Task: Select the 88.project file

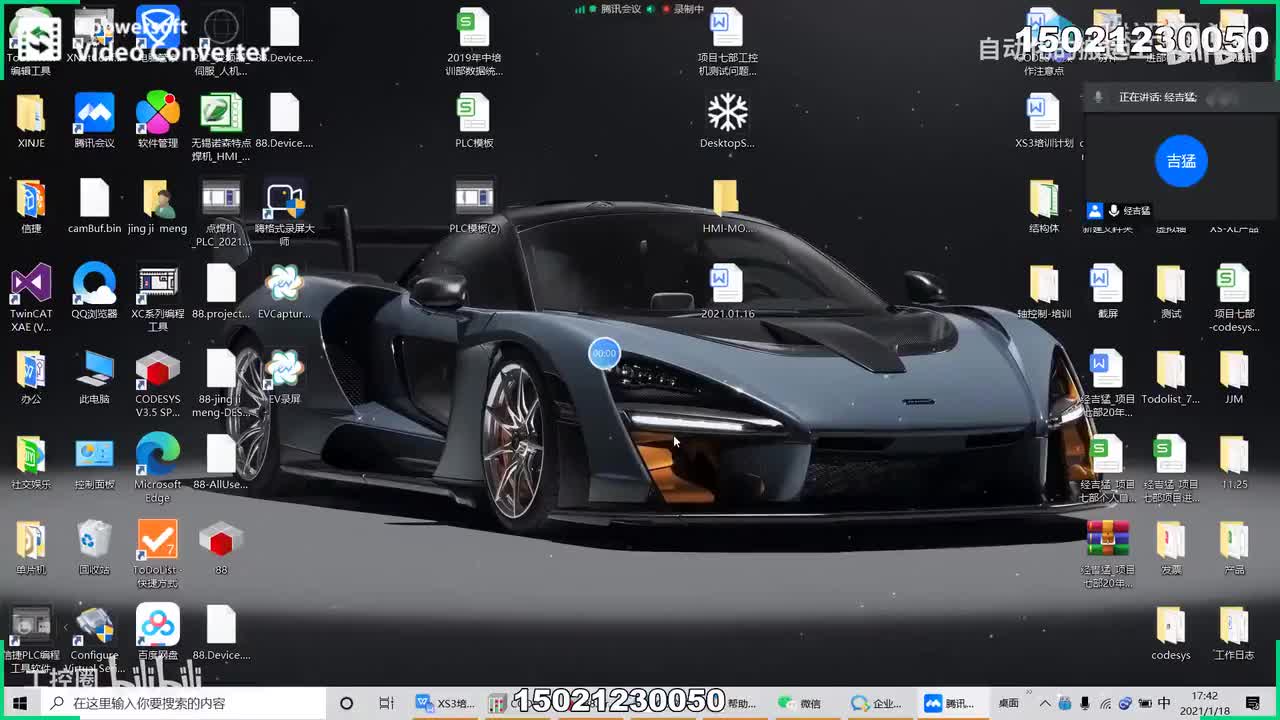Action: [221, 291]
